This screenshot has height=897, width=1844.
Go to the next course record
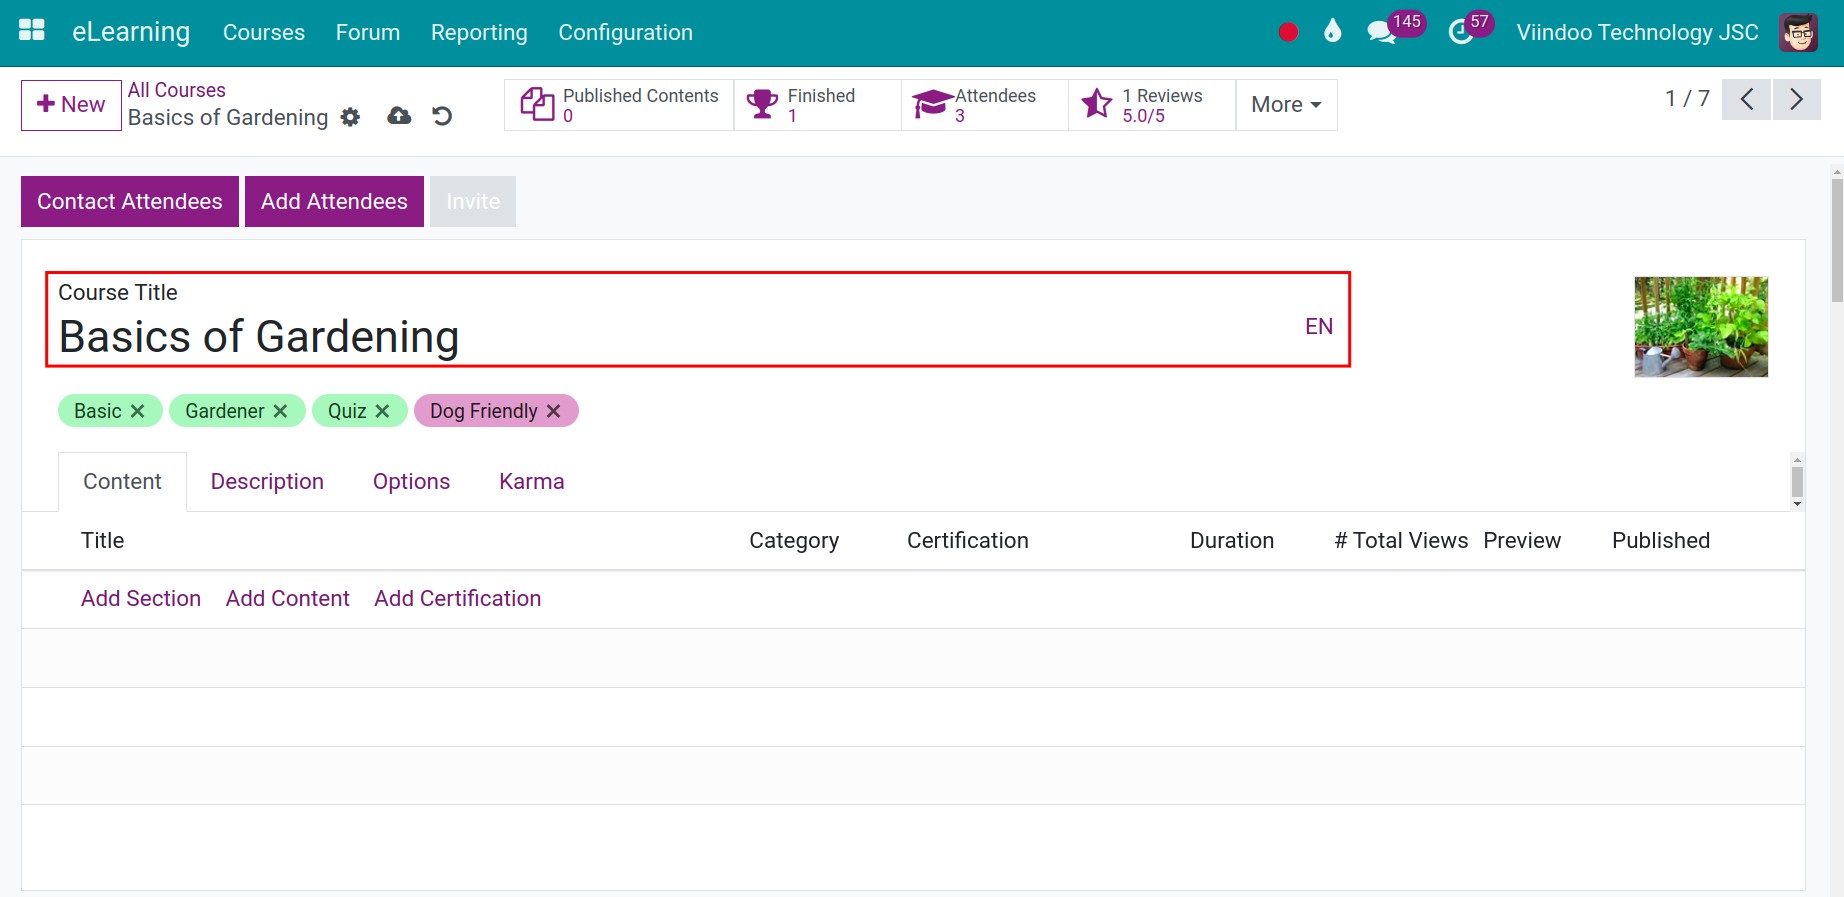tap(1797, 99)
